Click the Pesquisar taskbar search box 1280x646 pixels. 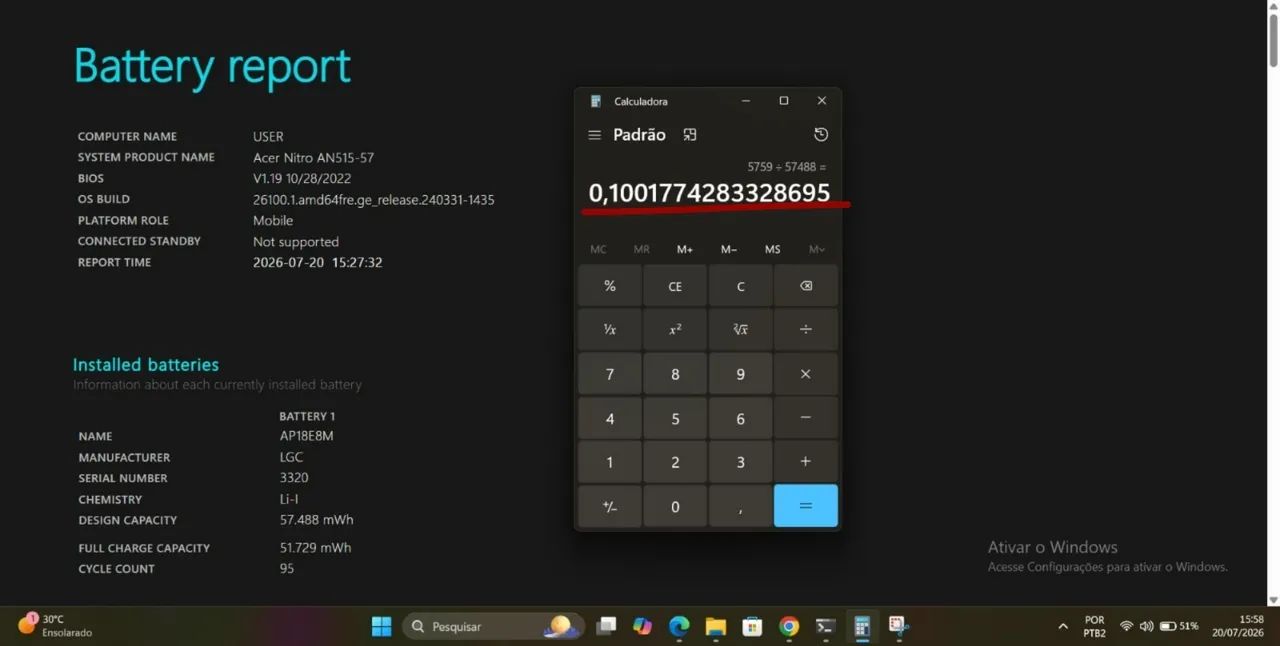492,626
